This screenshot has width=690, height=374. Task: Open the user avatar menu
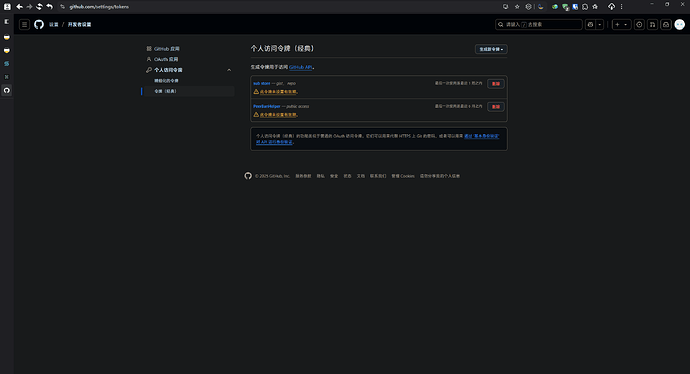tap(680, 25)
